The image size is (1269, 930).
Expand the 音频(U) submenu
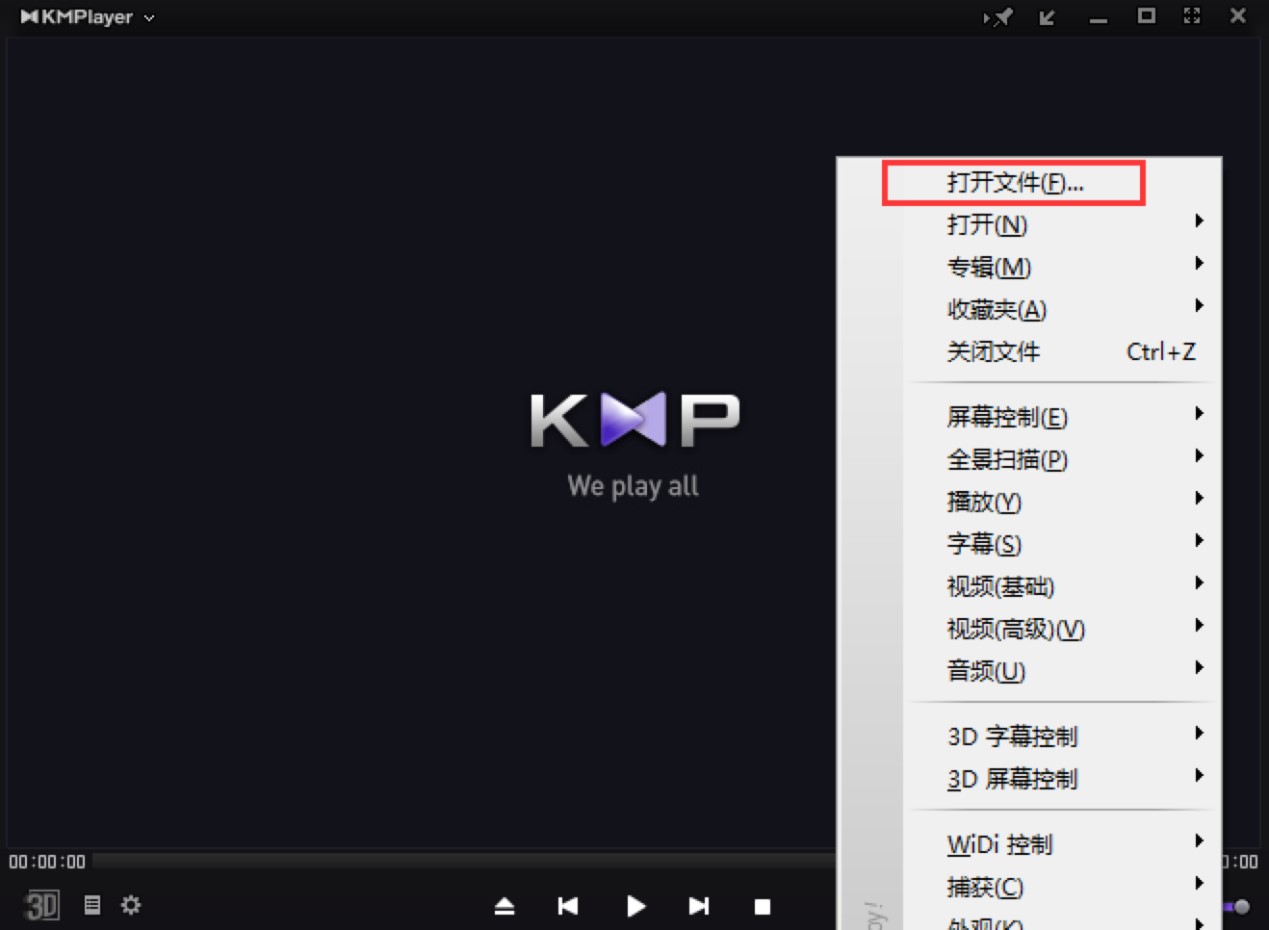click(985, 672)
